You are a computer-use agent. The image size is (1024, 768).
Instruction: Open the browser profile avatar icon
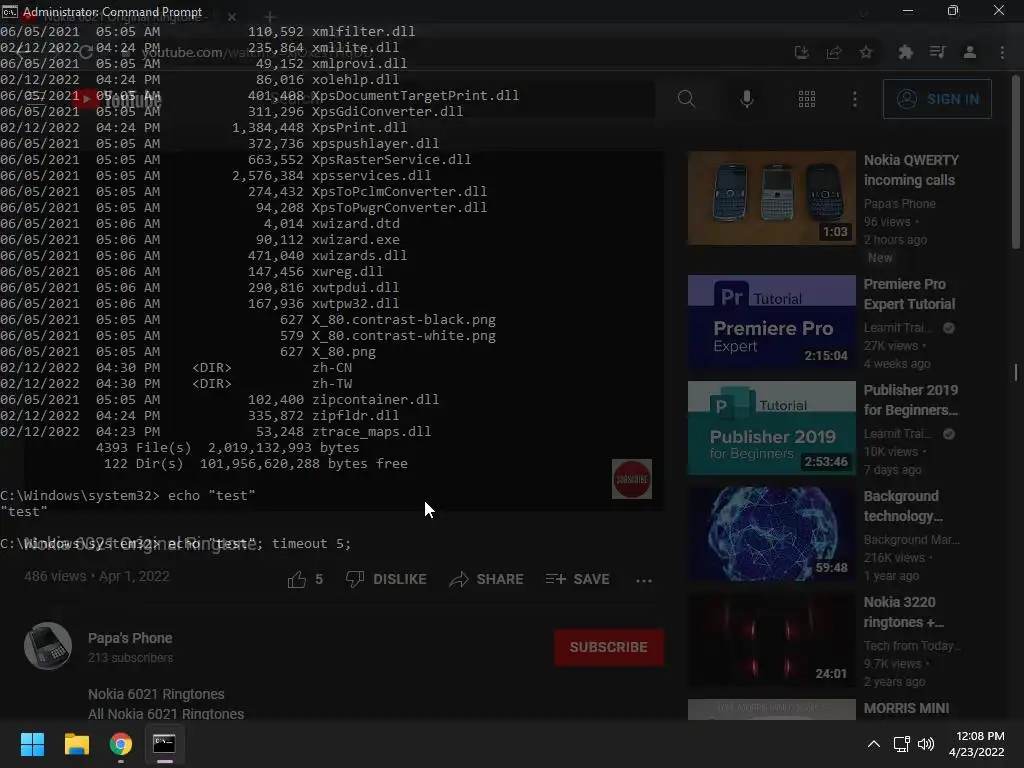coord(970,52)
